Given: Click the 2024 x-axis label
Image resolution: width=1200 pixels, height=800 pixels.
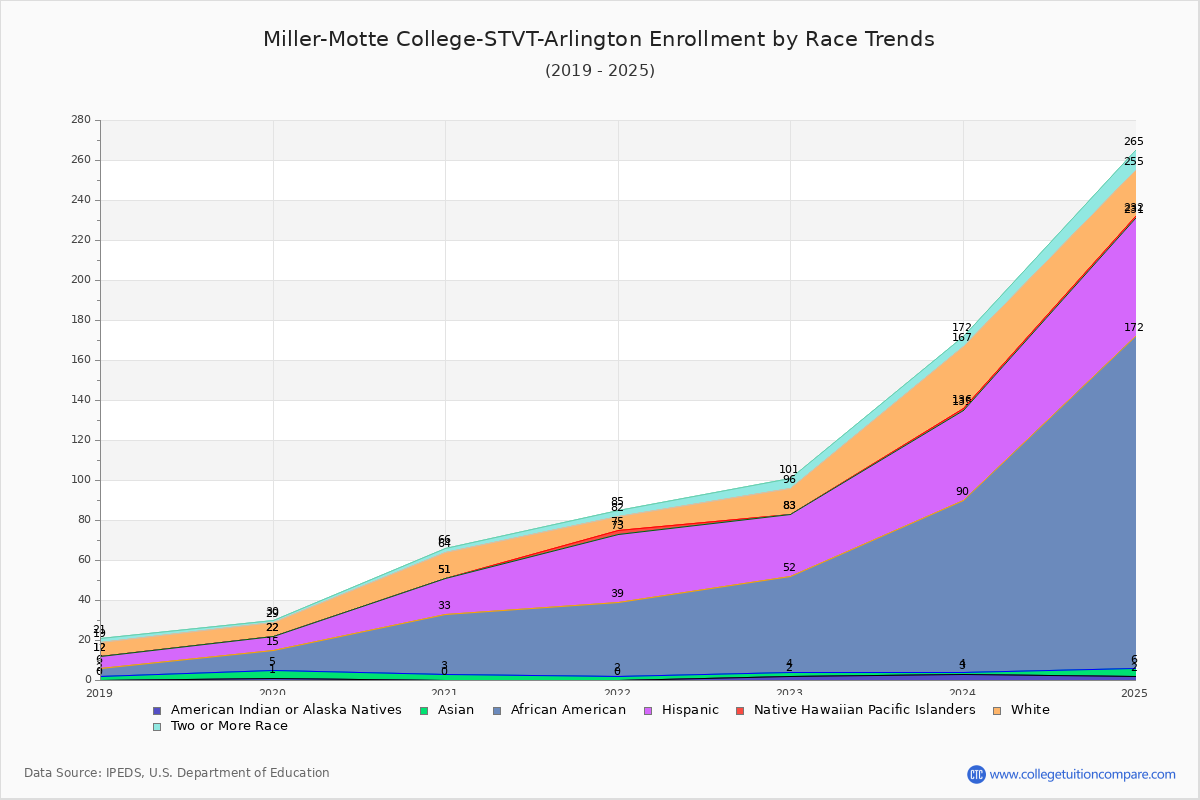Looking at the screenshot, I should pyautogui.click(x=963, y=692).
